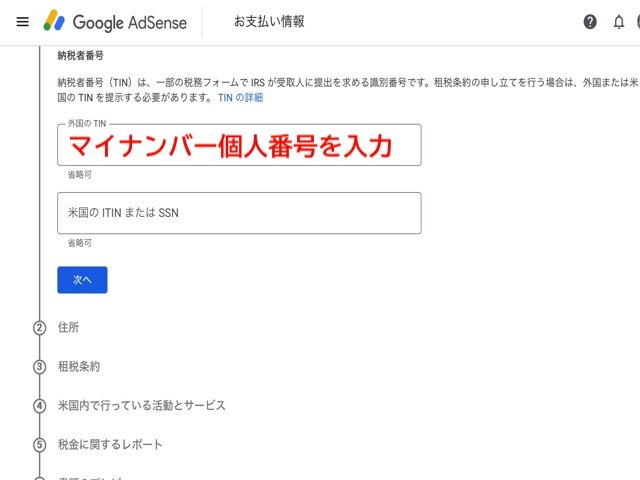This screenshot has height=480, width=640.
Task: Open the hamburger main menu
Action: [x=22, y=21]
